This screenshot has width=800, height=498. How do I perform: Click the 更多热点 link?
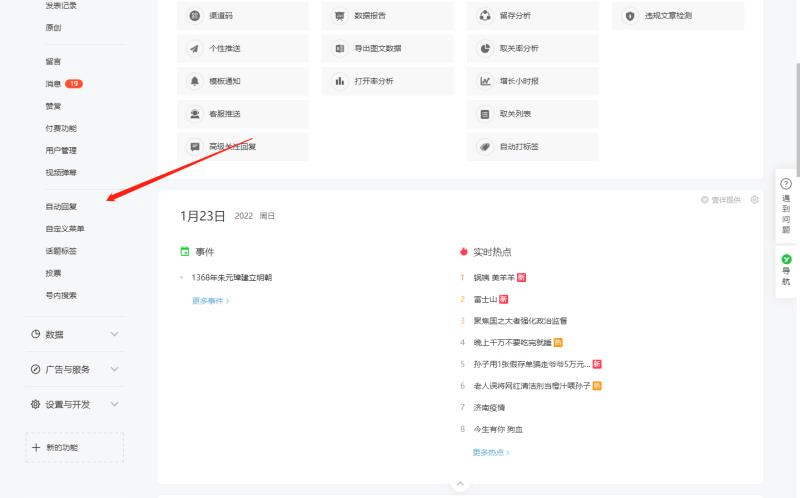(x=491, y=452)
